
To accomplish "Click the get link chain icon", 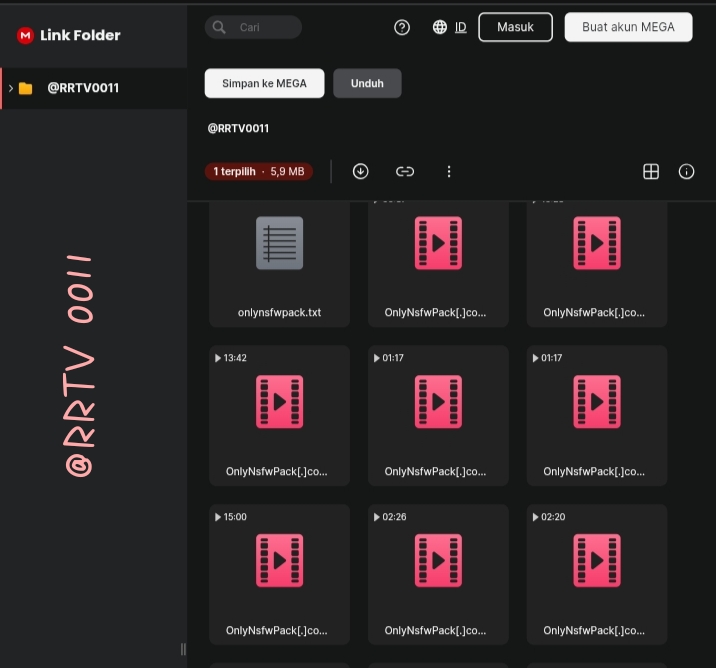I will click(405, 172).
